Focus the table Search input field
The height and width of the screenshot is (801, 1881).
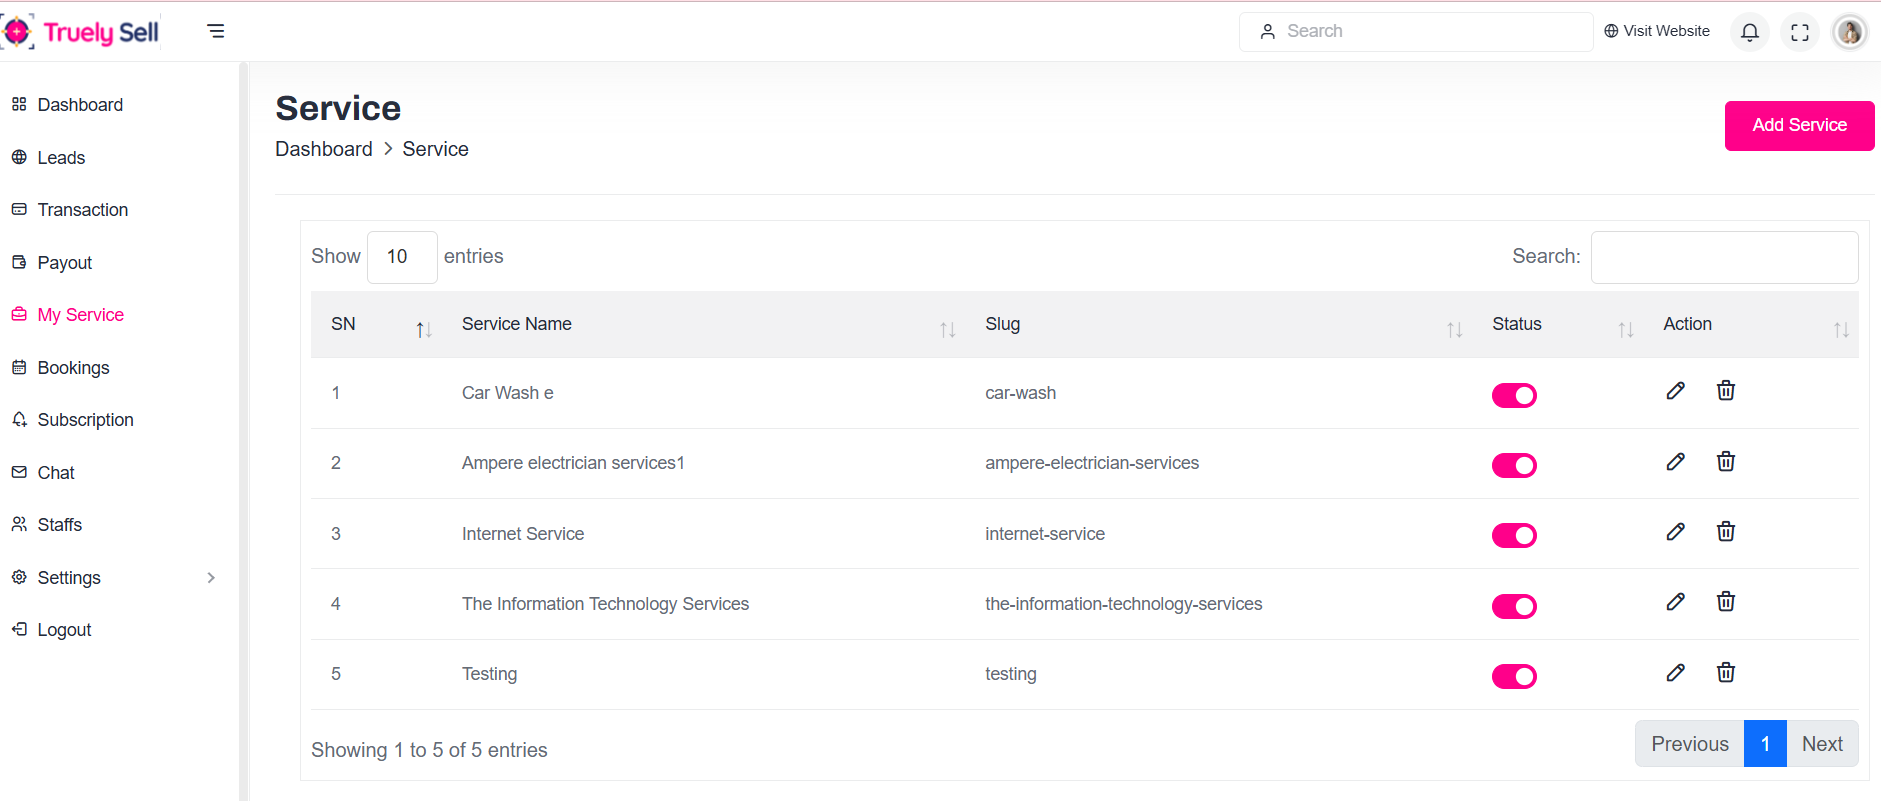click(x=1724, y=257)
